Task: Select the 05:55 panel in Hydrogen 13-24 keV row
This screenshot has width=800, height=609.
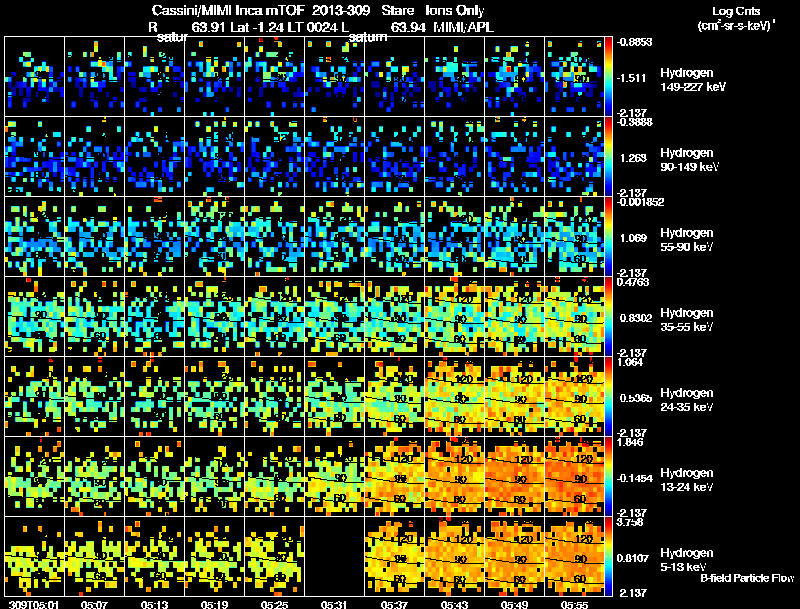Action: (574, 476)
